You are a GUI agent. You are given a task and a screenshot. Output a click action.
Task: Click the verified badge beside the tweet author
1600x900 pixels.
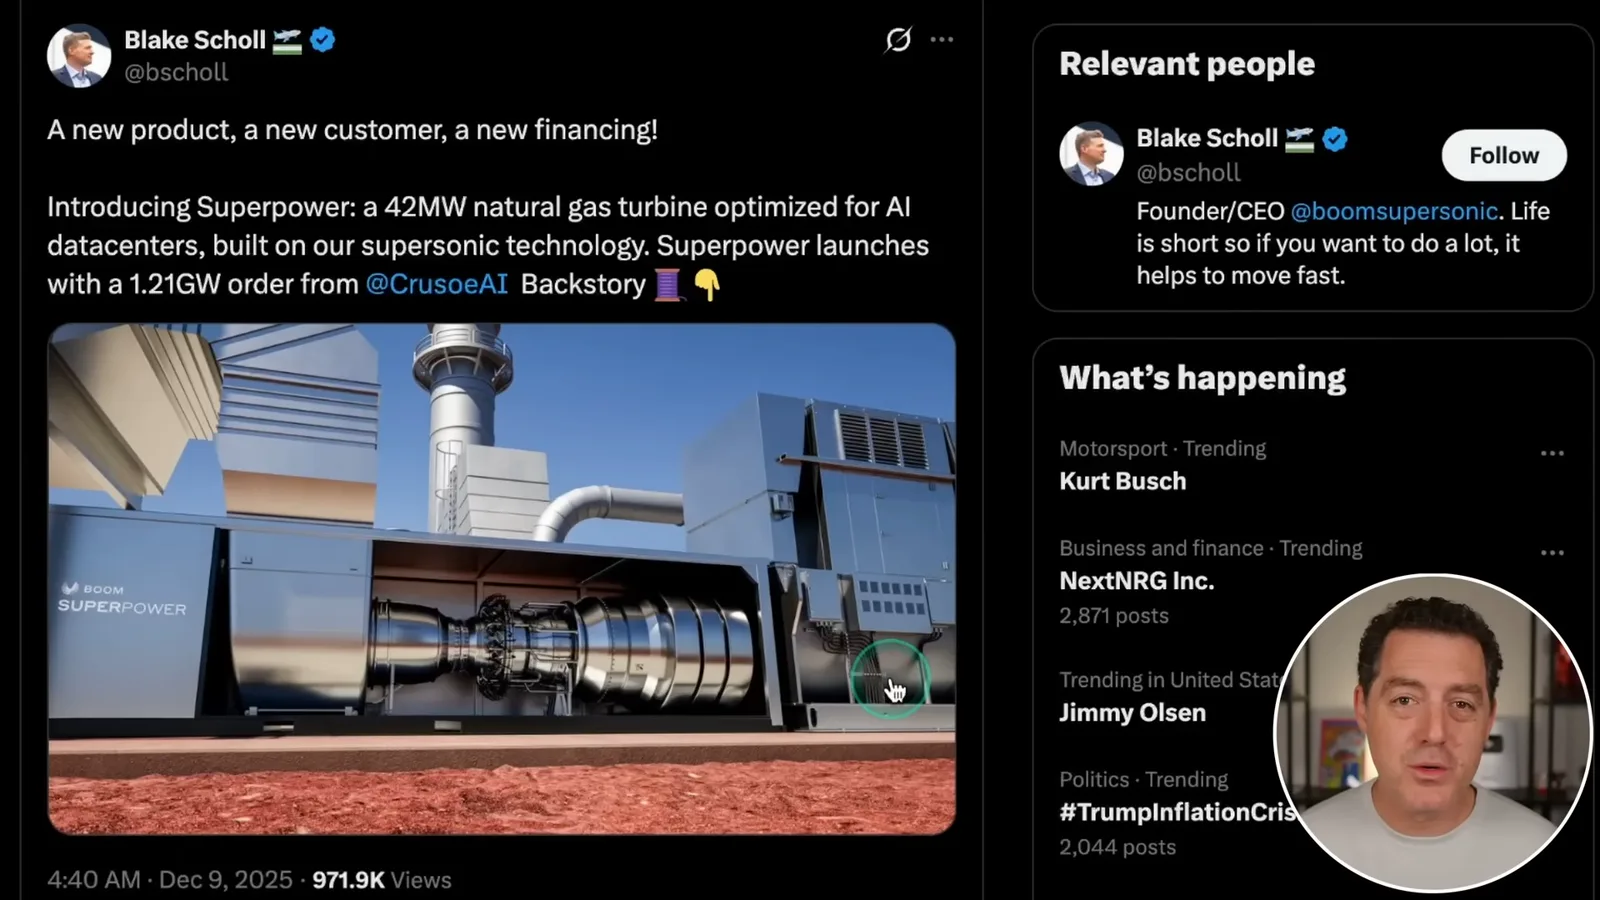[323, 40]
